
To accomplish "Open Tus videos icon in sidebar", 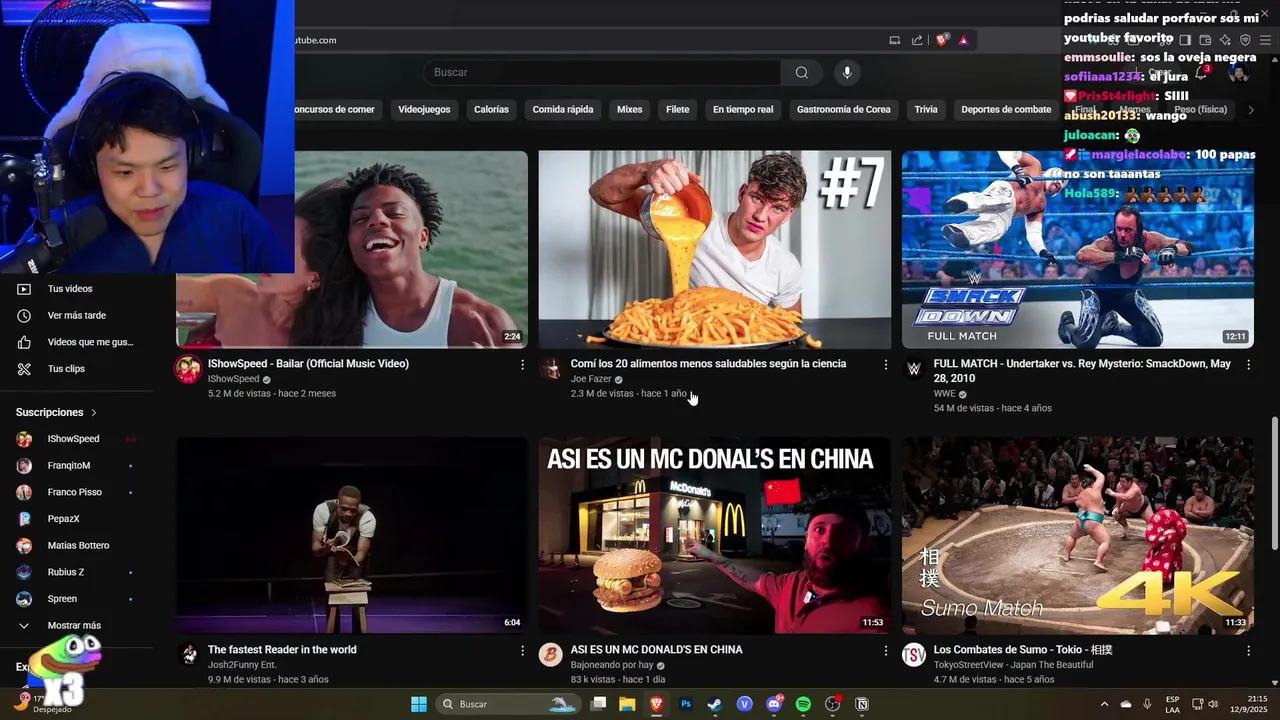I will (24, 289).
